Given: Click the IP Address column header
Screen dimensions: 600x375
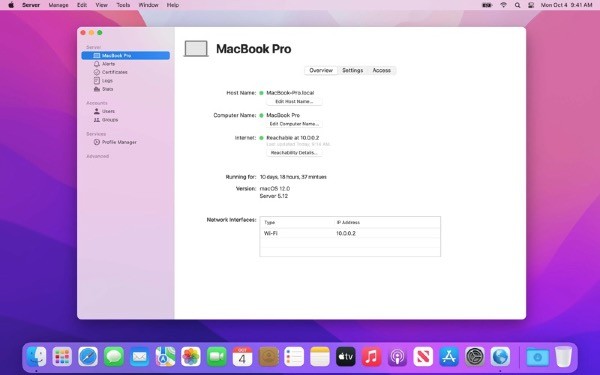Looking at the screenshot, I should click(348, 222).
